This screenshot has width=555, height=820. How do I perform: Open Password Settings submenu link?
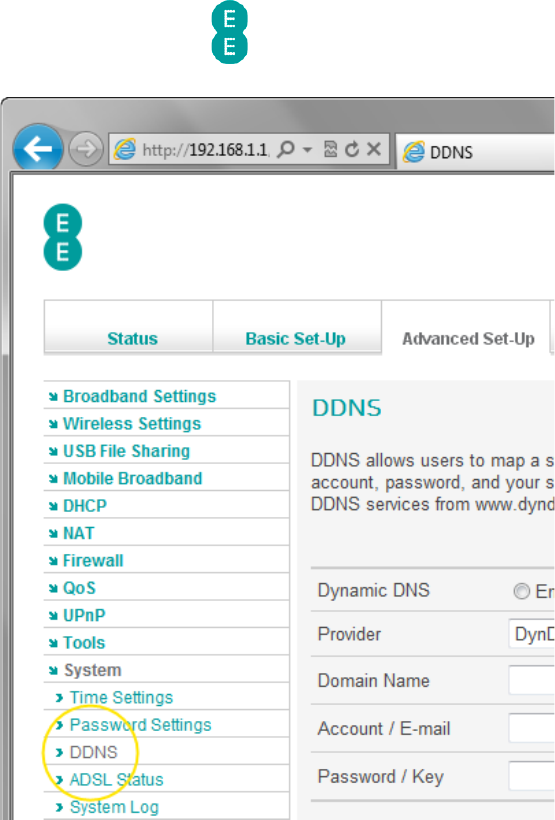pos(140,725)
